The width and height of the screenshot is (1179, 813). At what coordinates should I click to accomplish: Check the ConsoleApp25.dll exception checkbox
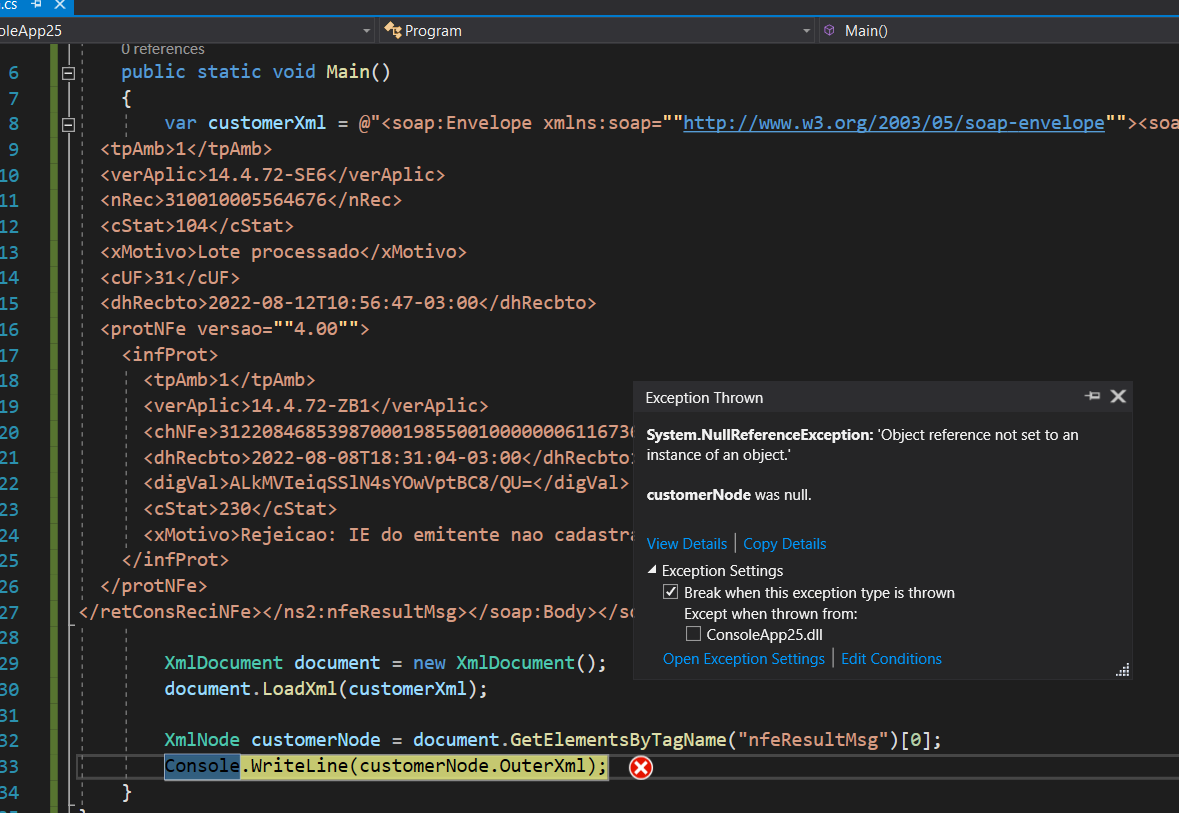(693, 634)
